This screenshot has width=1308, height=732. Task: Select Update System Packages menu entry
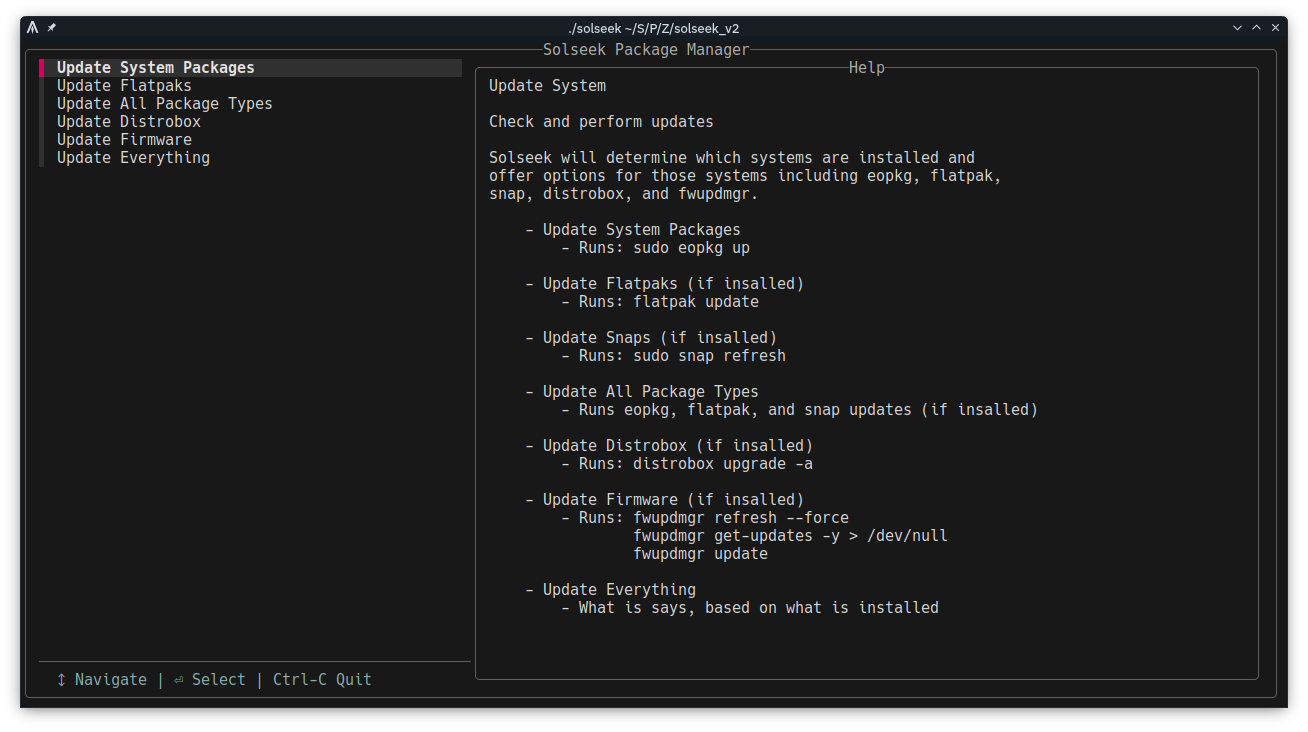(155, 68)
